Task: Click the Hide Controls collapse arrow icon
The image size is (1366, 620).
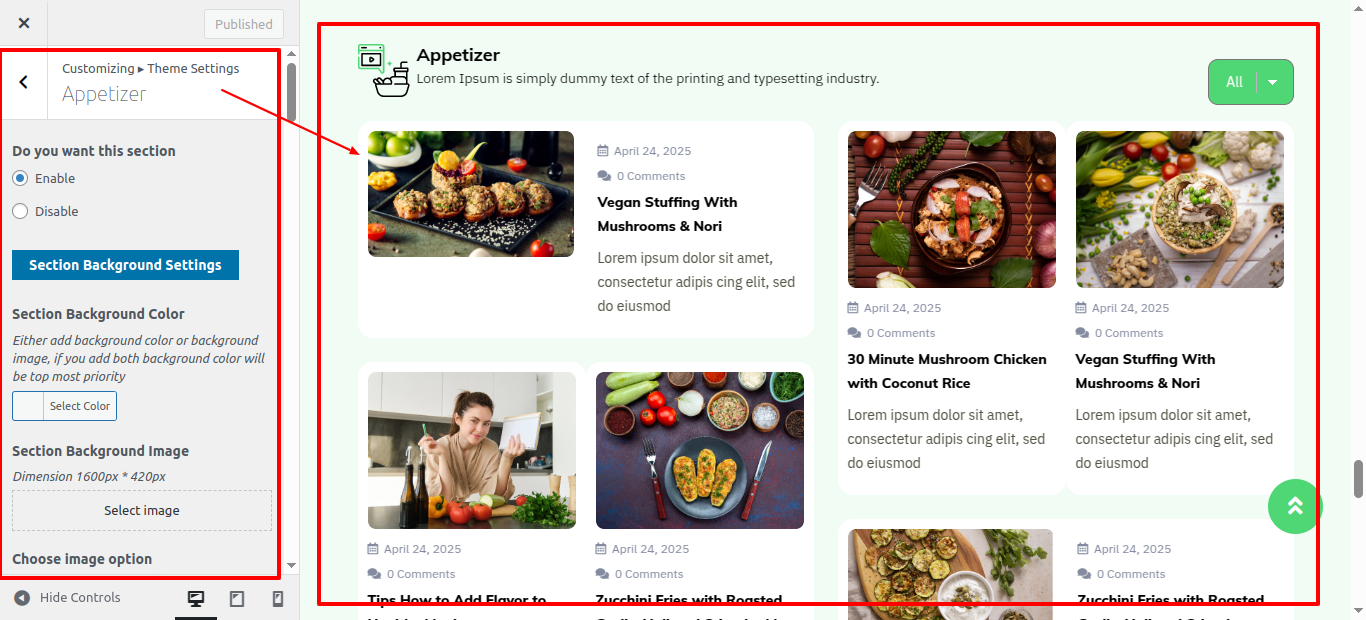Action: [x=22, y=598]
